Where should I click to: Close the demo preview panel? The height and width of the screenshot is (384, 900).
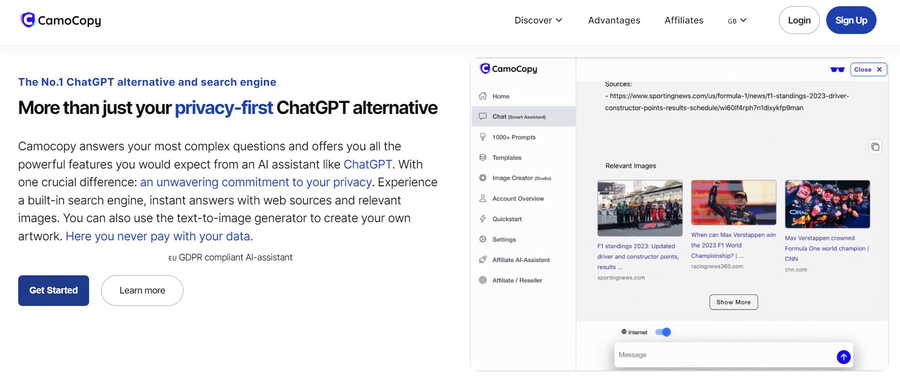868,69
